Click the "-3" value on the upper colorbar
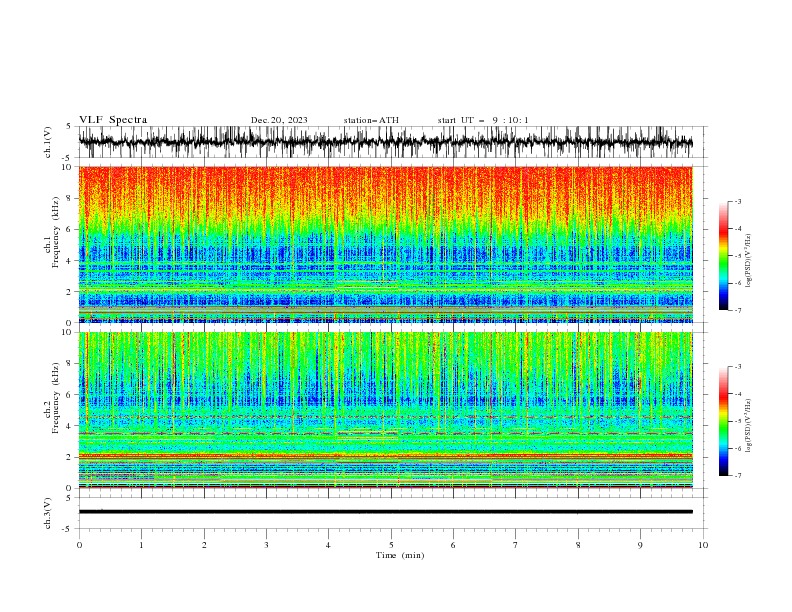Image resolution: width=792 pixels, height=612 pixels. pyautogui.click(x=737, y=202)
